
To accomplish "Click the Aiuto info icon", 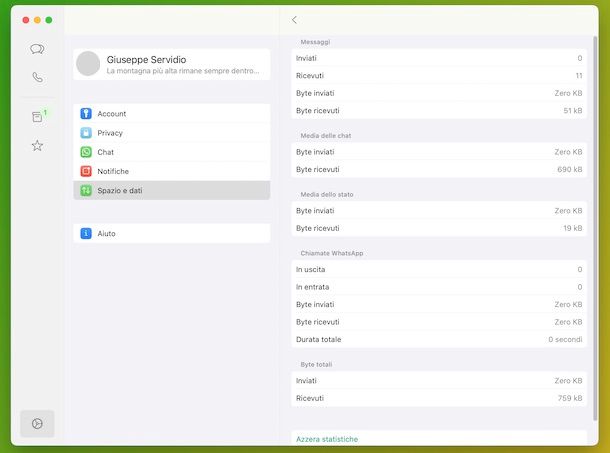I will 86,233.
